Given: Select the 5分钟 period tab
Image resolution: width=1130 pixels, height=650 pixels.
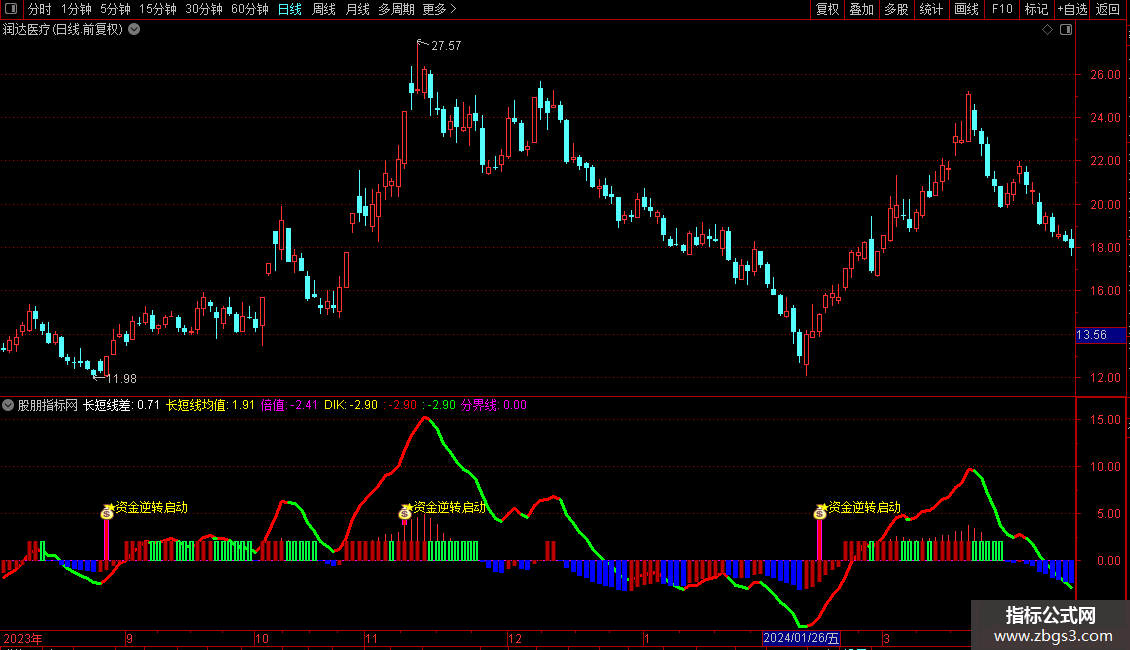Looking at the screenshot, I should coord(115,9).
